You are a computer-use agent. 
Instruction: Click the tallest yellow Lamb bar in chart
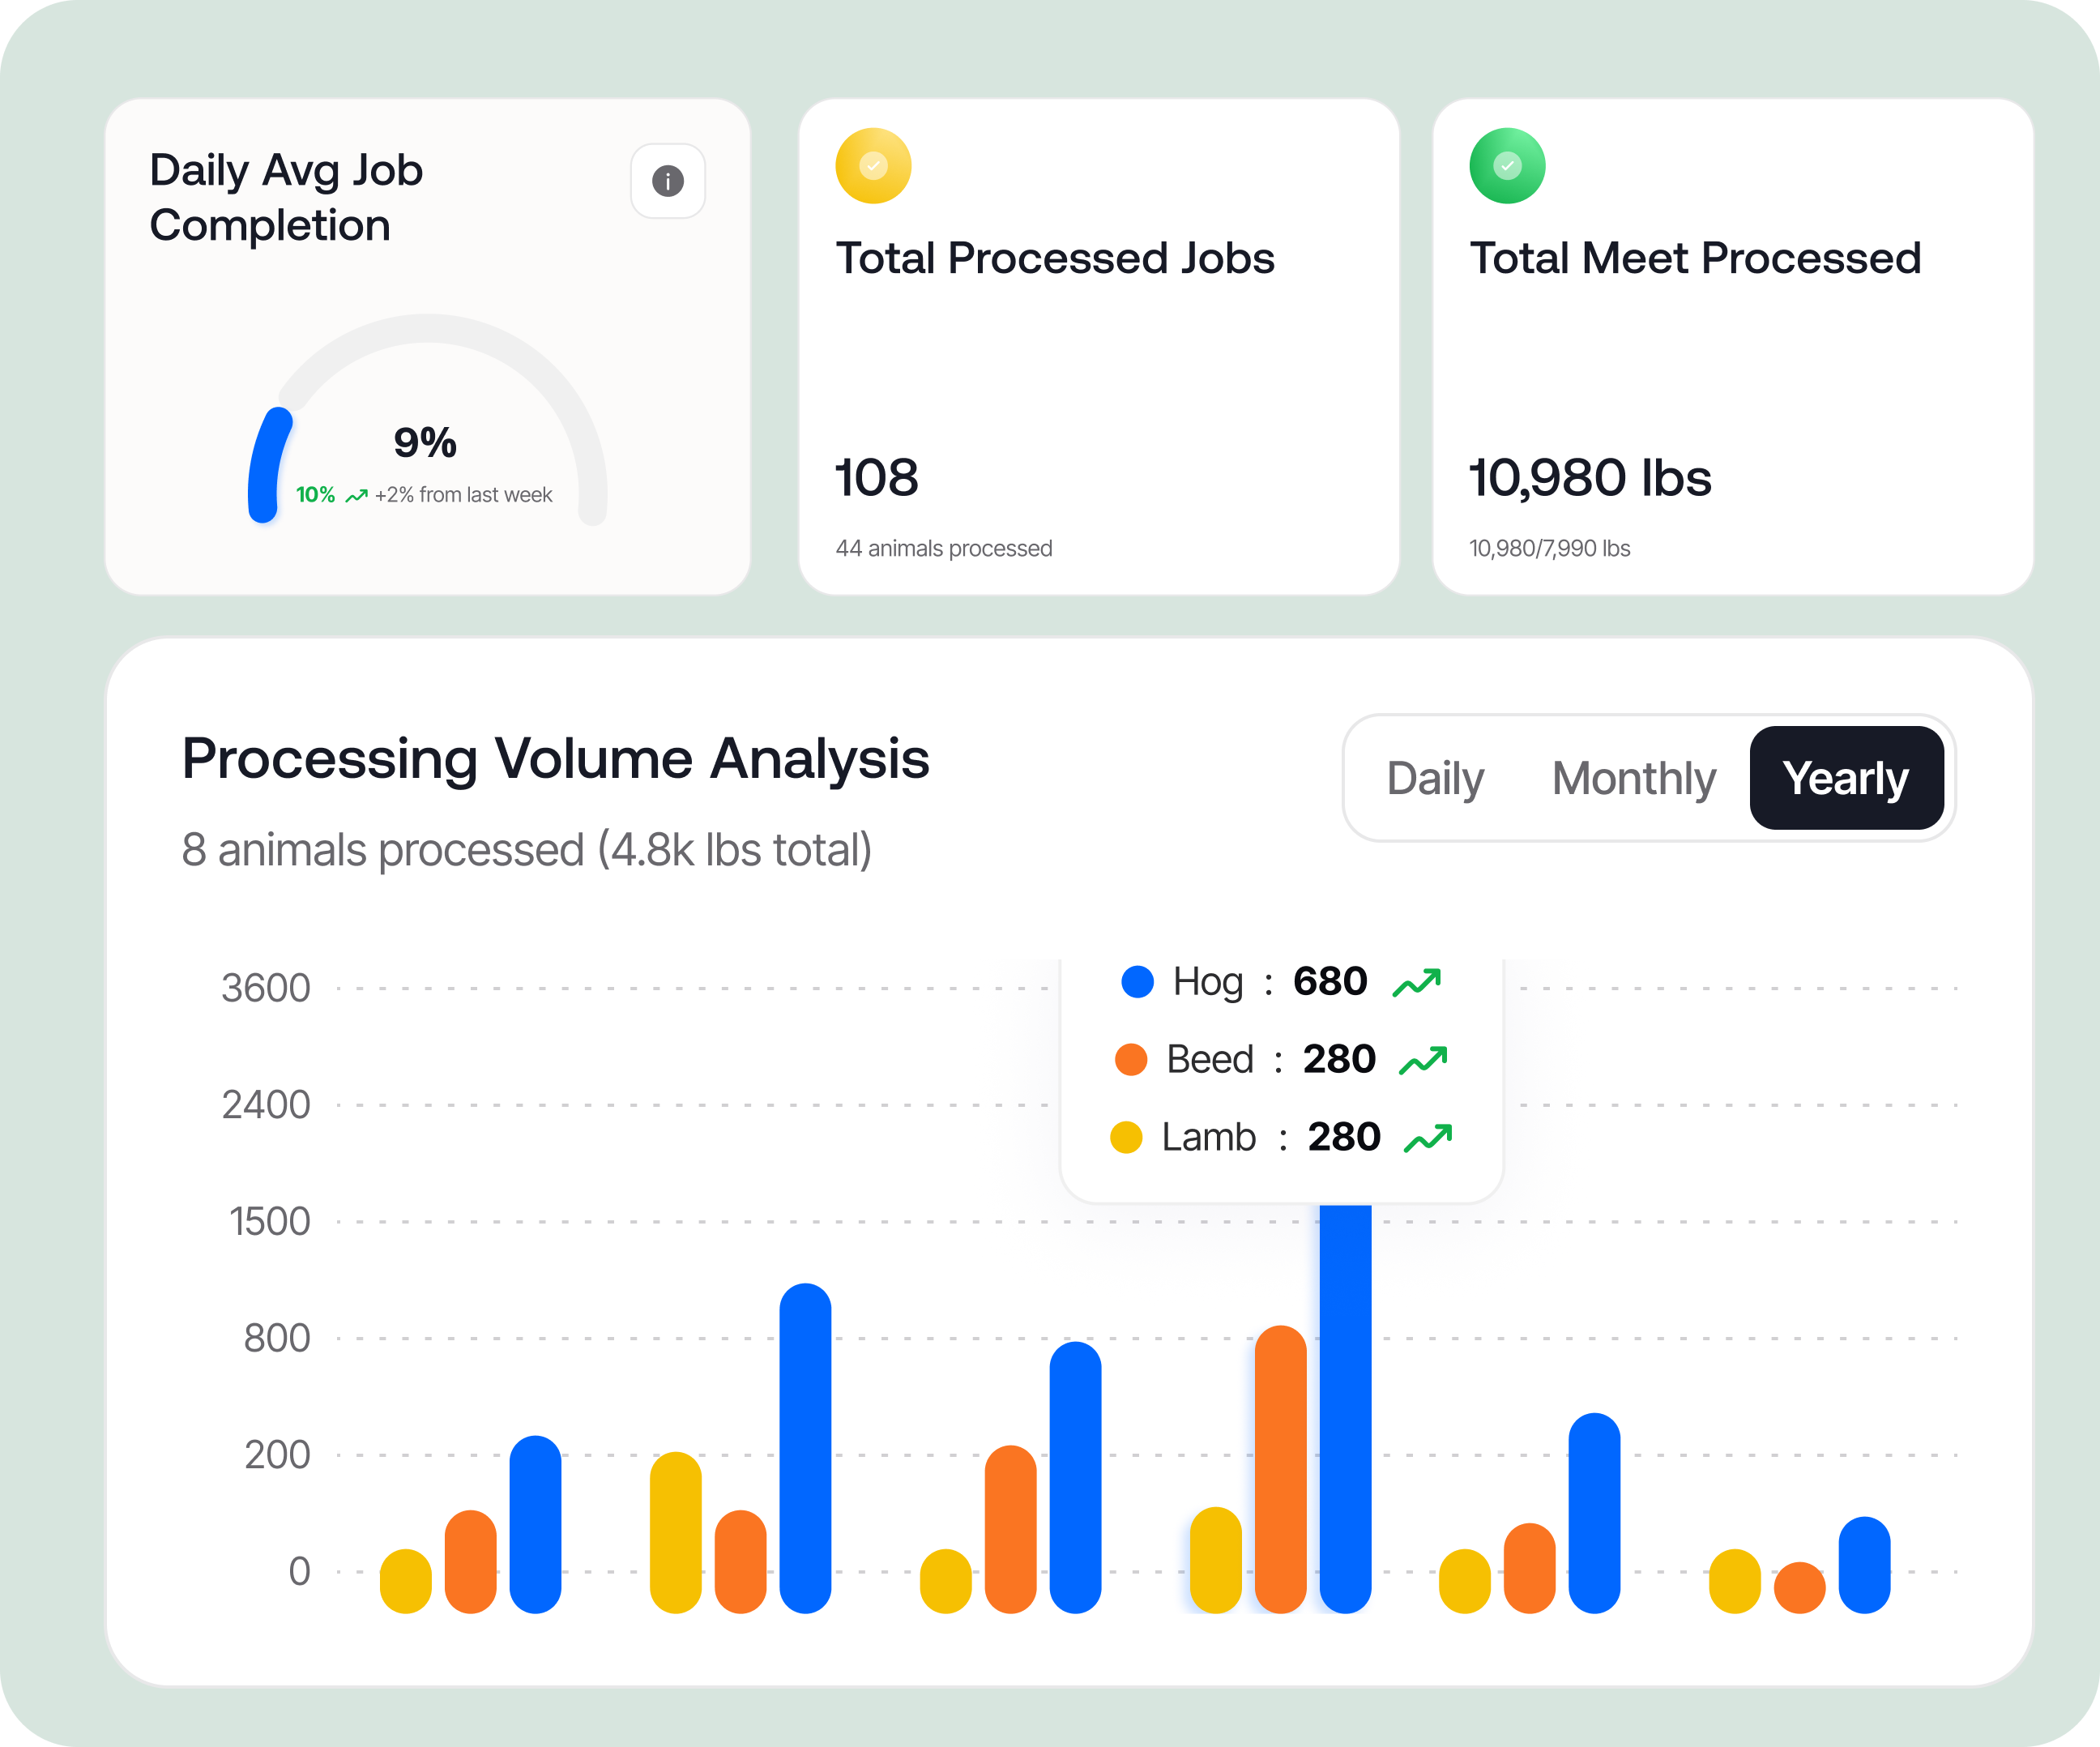pos(676,1532)
